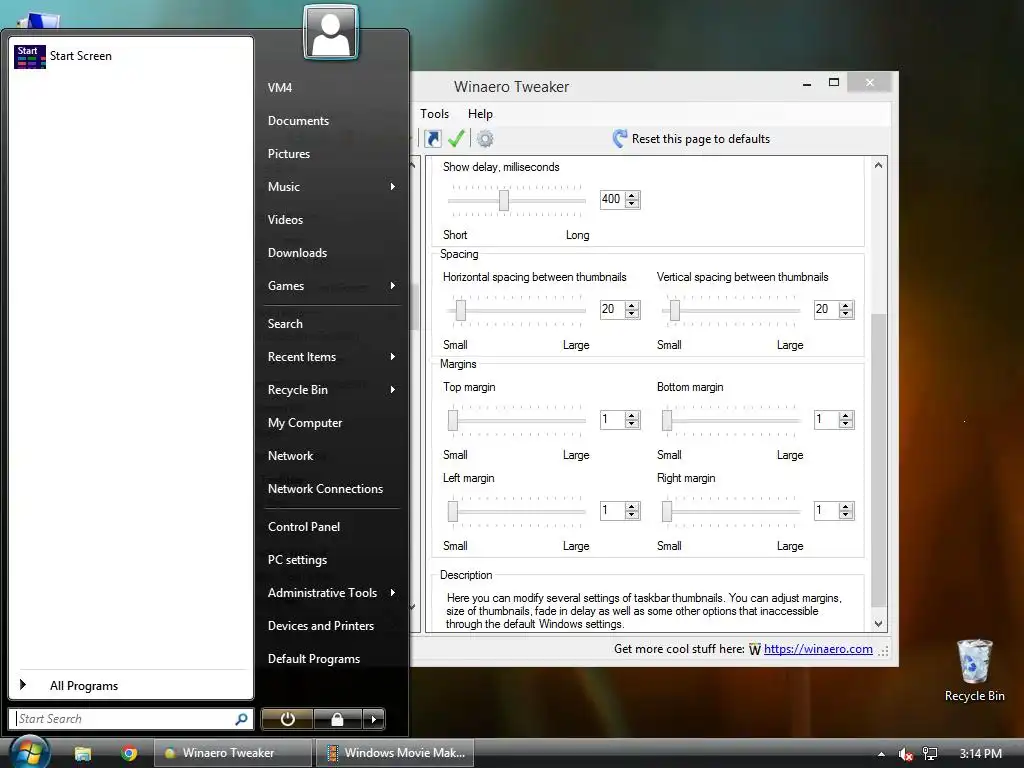Image resolution: width=1024 pixels, height=768 pixels.
Task: Increase Vertical spacing with up arrow
Action: pos(846,305)
